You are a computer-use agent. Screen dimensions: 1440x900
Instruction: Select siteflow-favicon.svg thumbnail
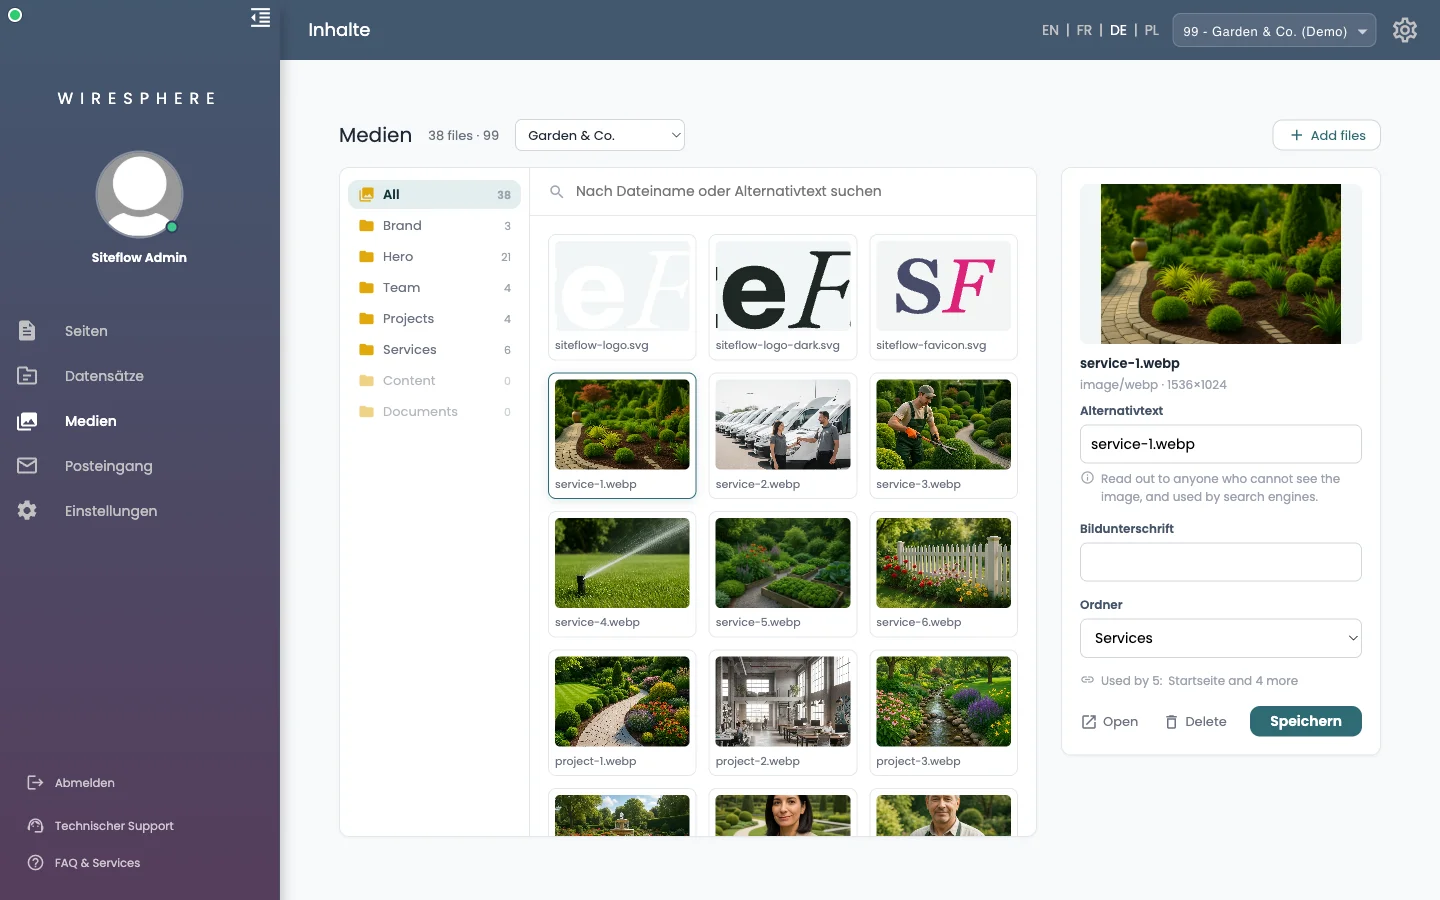pos(944,297)
